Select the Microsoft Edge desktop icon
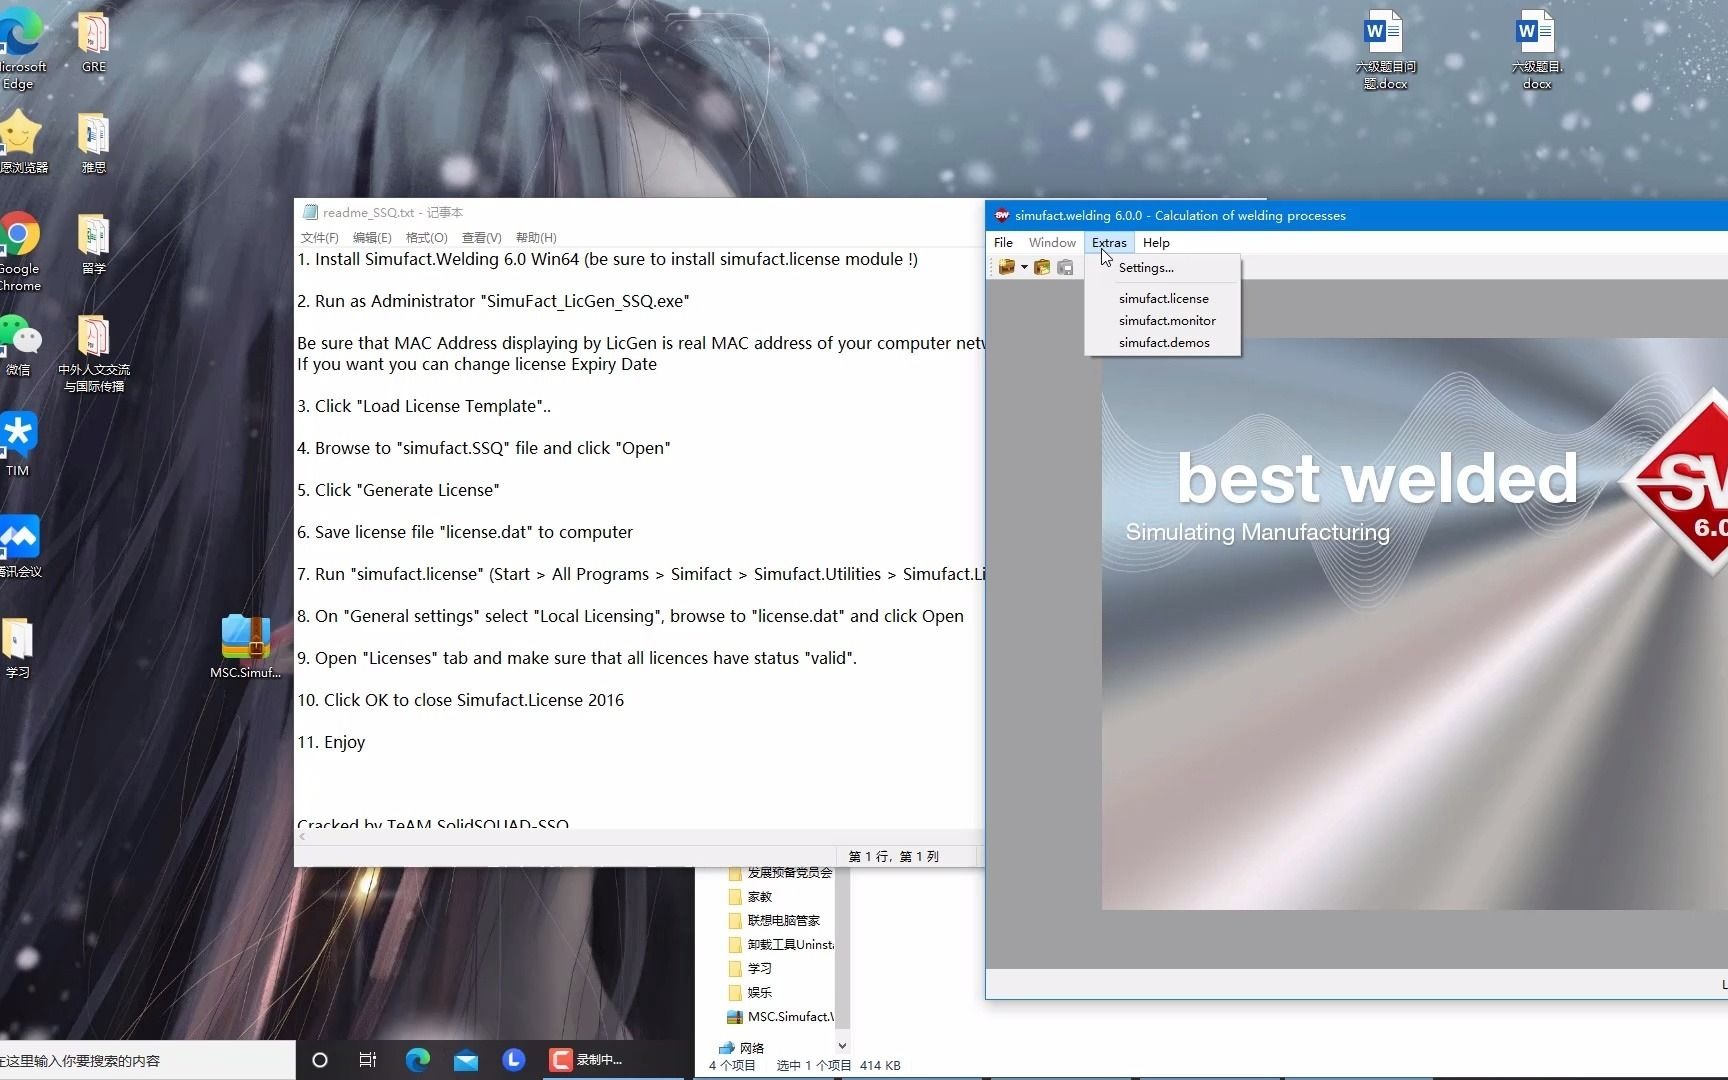The image size is (1728, 1080). (20, 50)
